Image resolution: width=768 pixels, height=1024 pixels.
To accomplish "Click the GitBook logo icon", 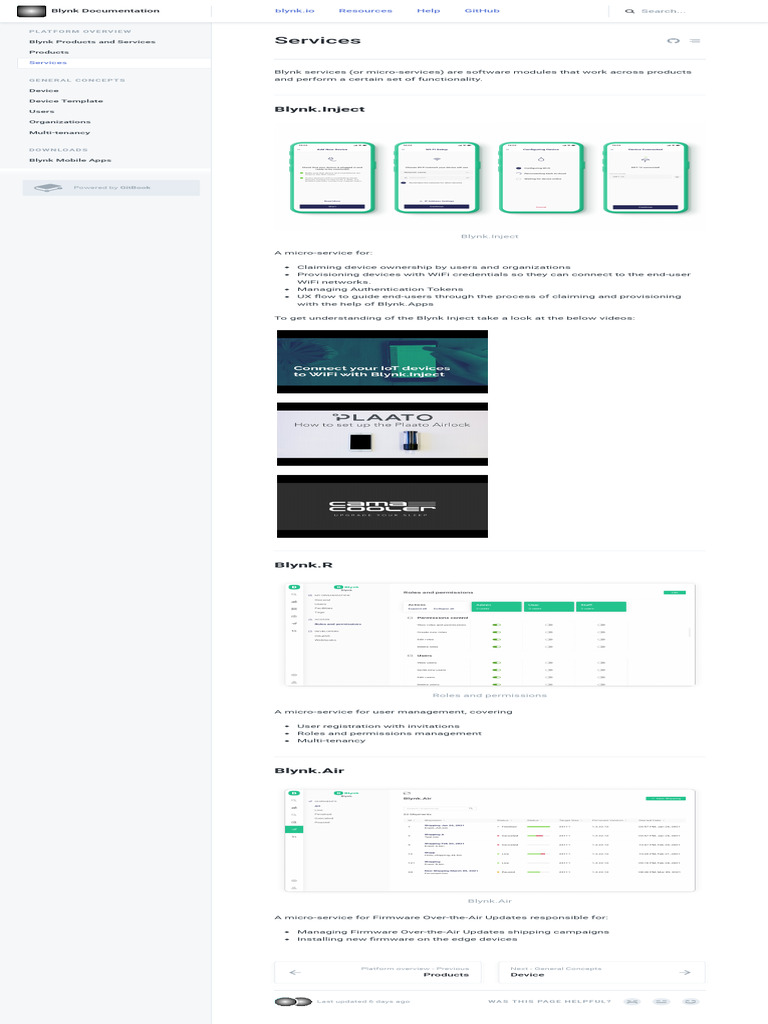I will (x=48, y=187).
